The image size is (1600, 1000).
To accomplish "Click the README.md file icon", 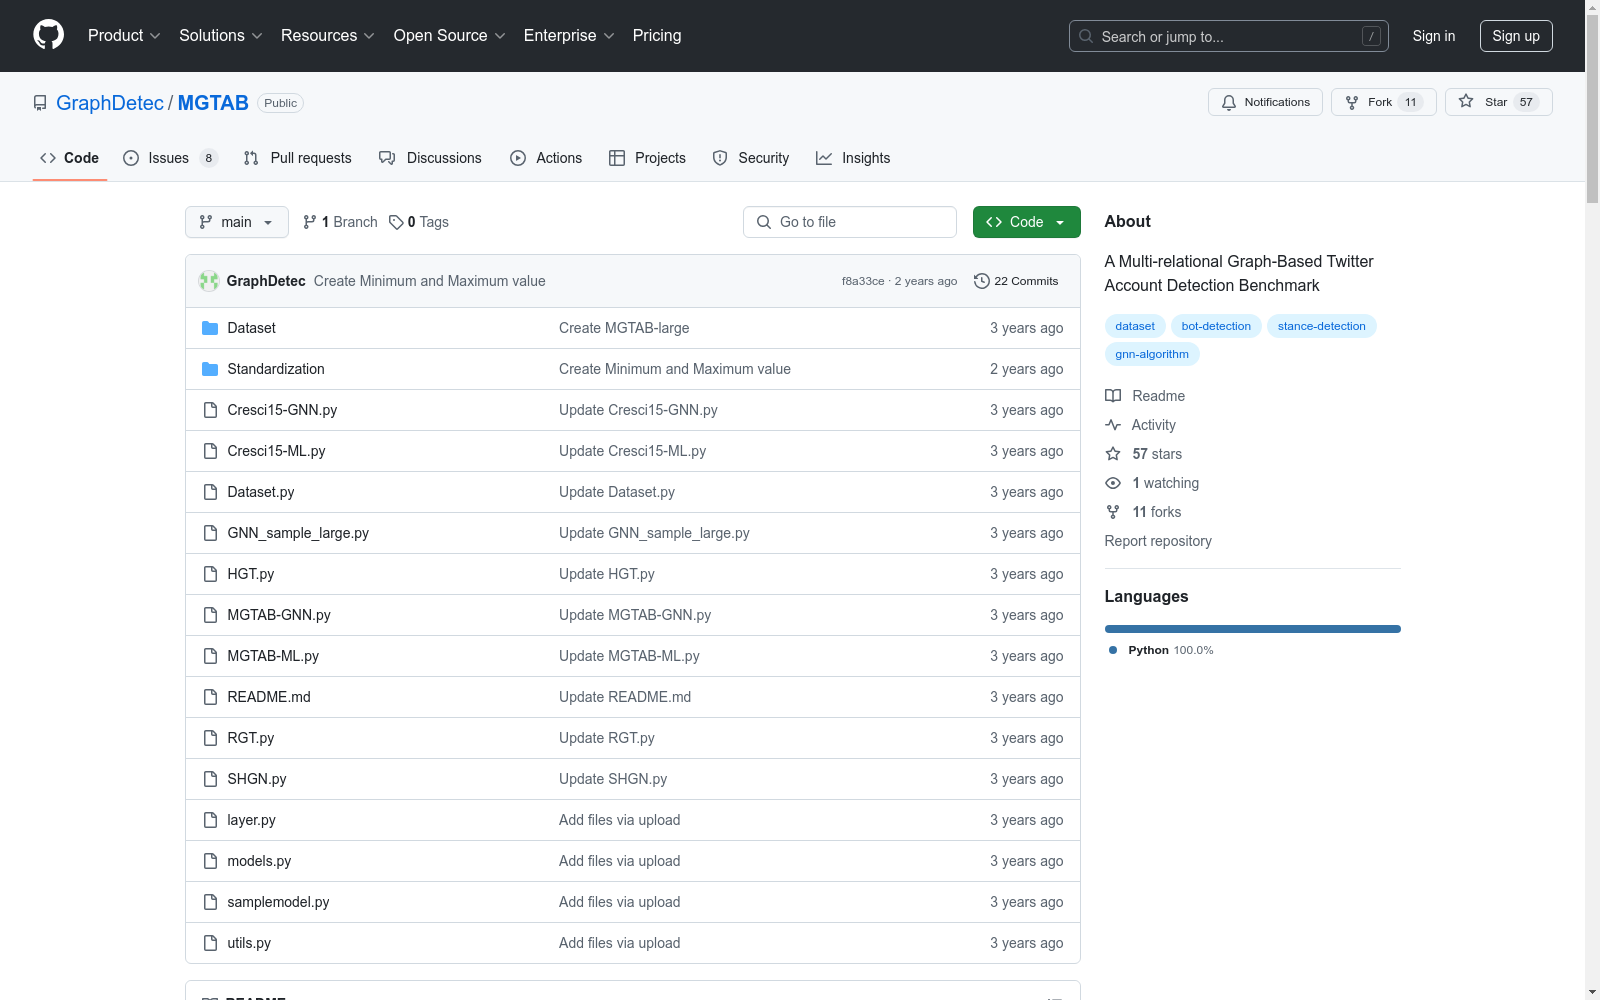I will coord(210,697).
